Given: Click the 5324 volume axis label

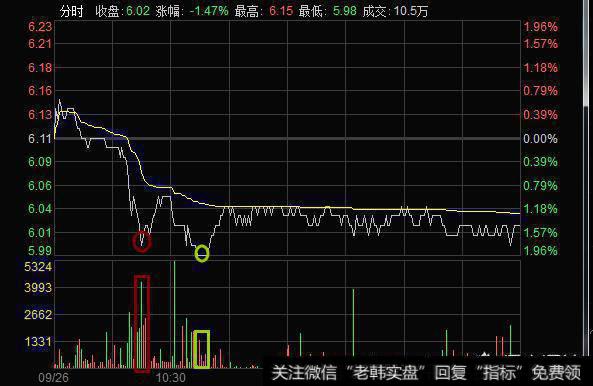Looking at the screenshot, I should coord(38,267).
